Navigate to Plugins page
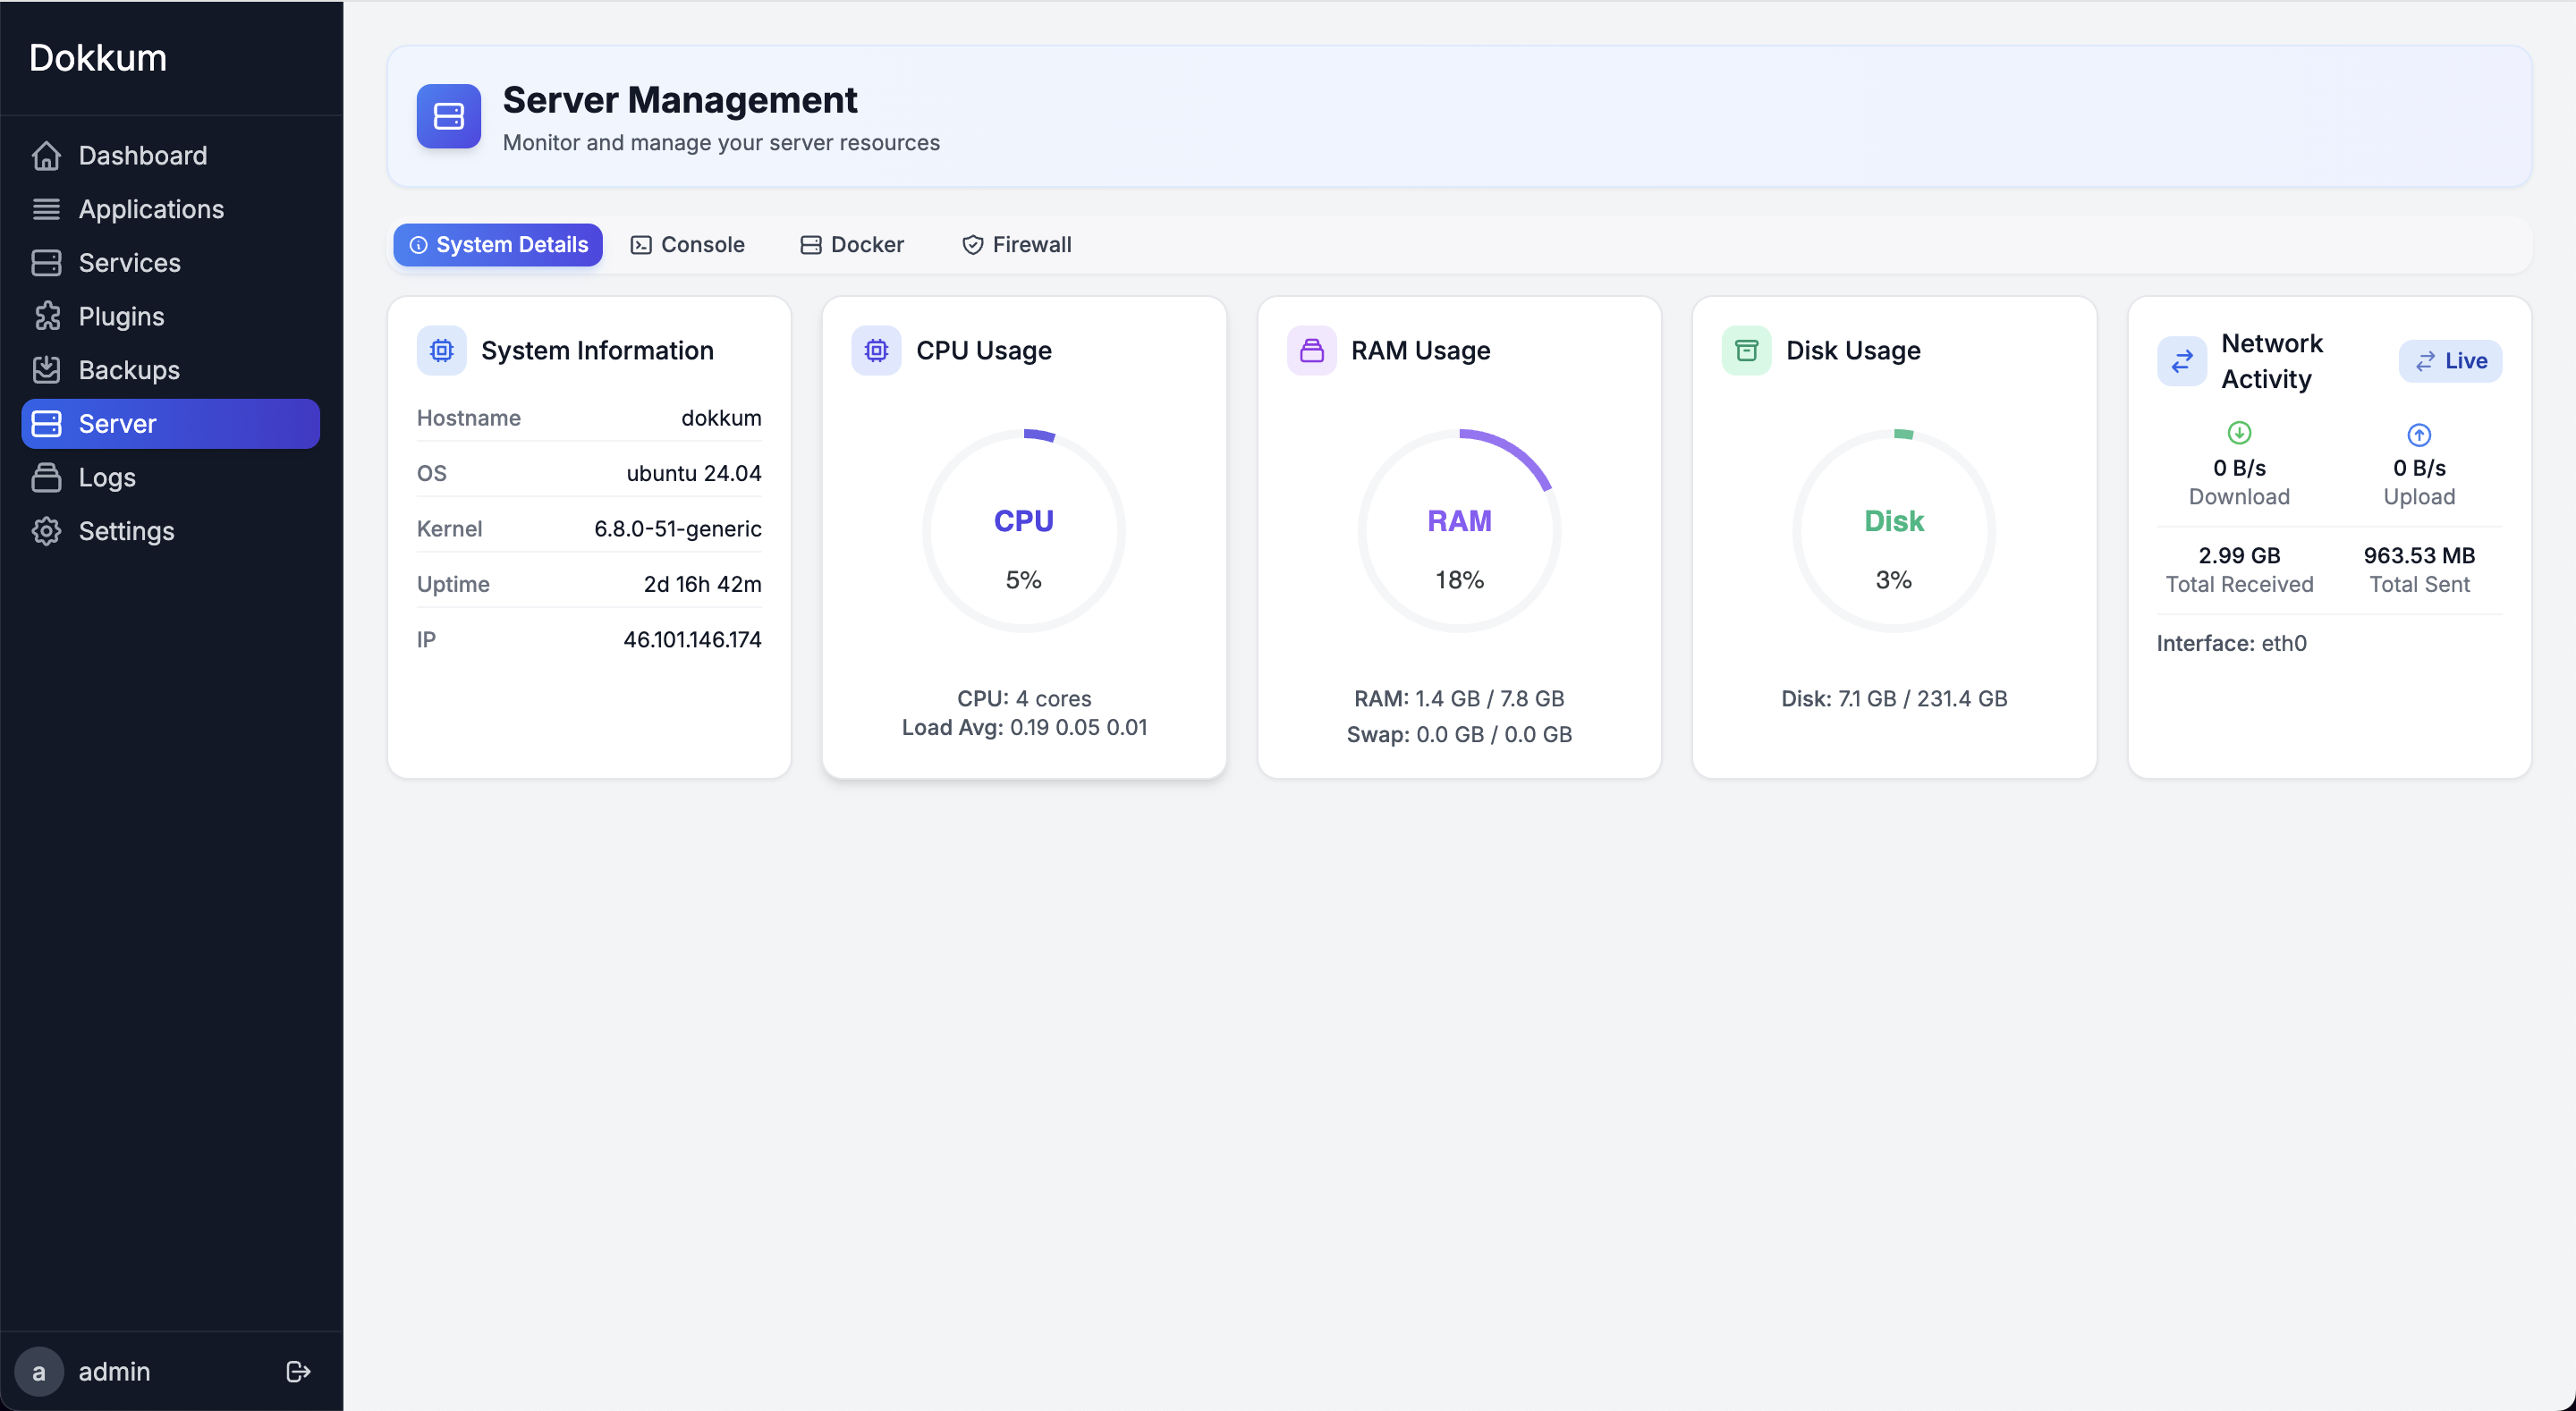2576x1411 pixels. point(121,317)
